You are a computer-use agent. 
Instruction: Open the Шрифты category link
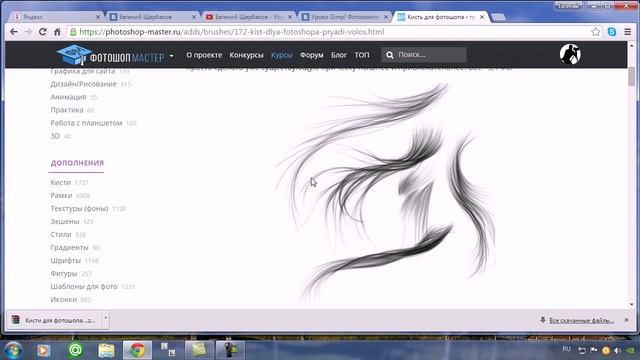(66, 261)
